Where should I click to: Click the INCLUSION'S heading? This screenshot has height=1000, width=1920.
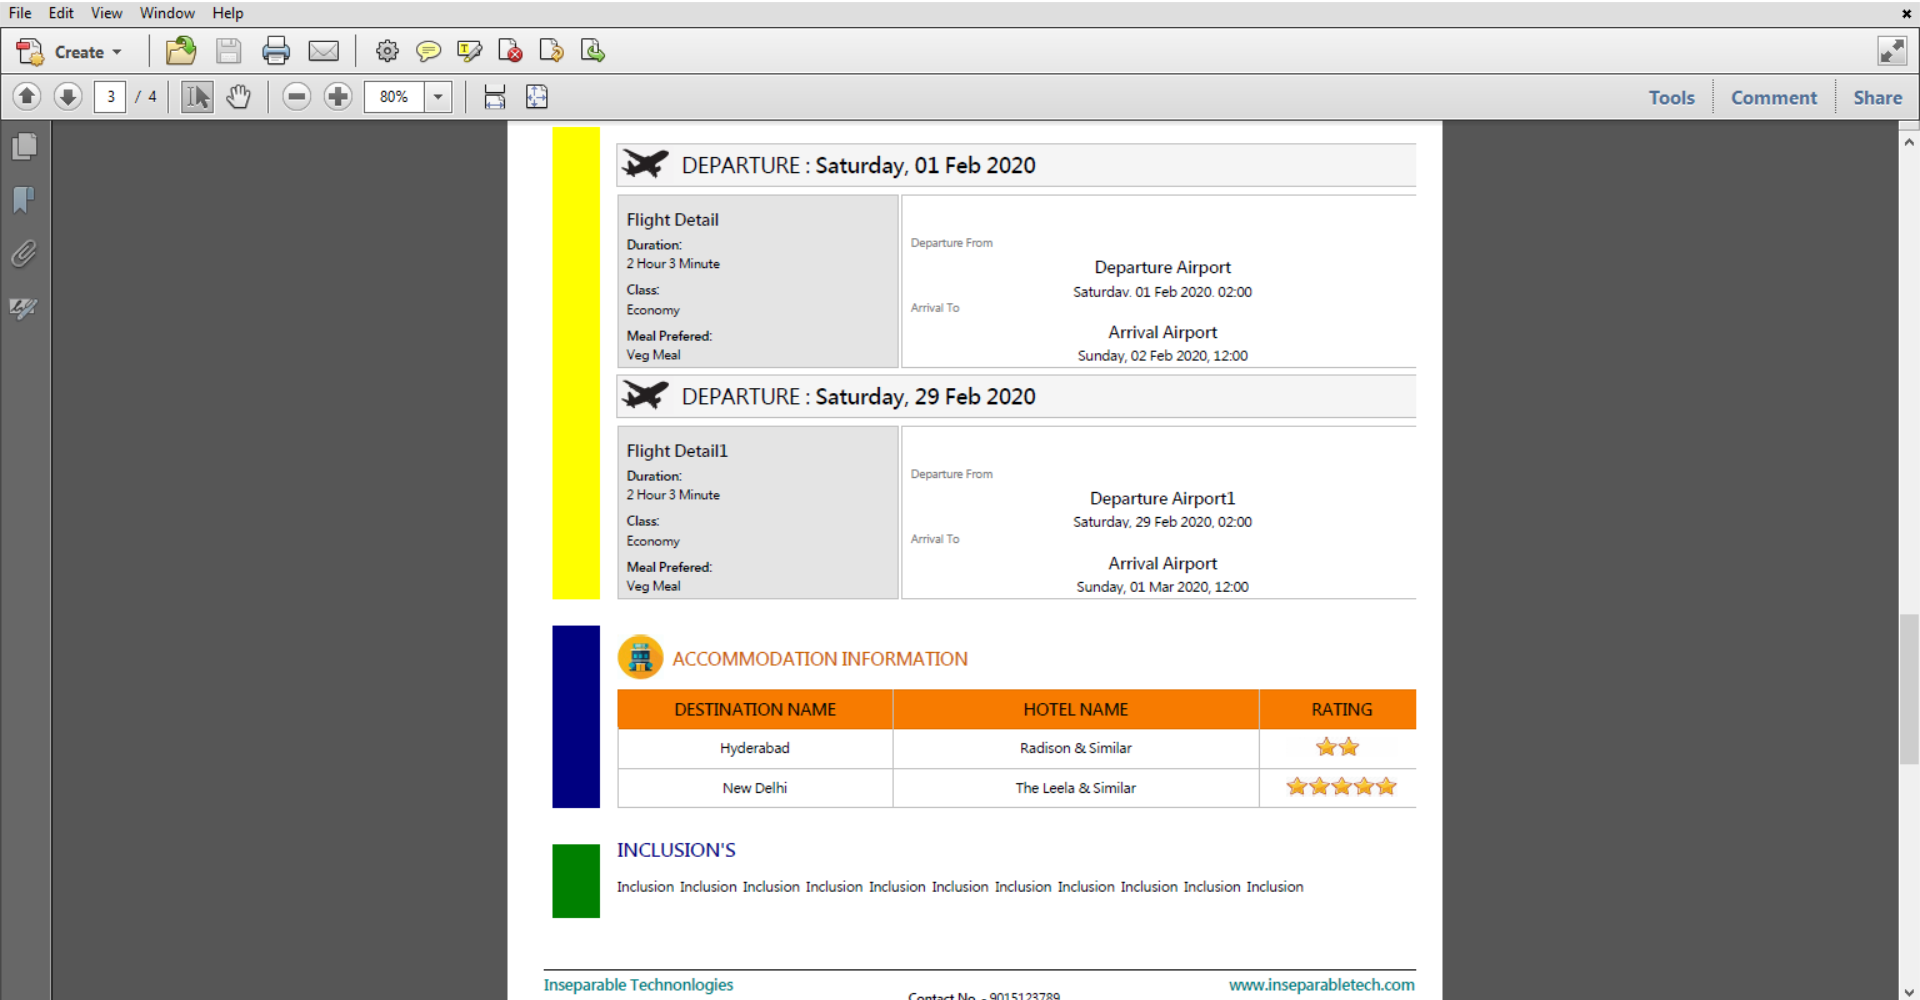[676, 850]
